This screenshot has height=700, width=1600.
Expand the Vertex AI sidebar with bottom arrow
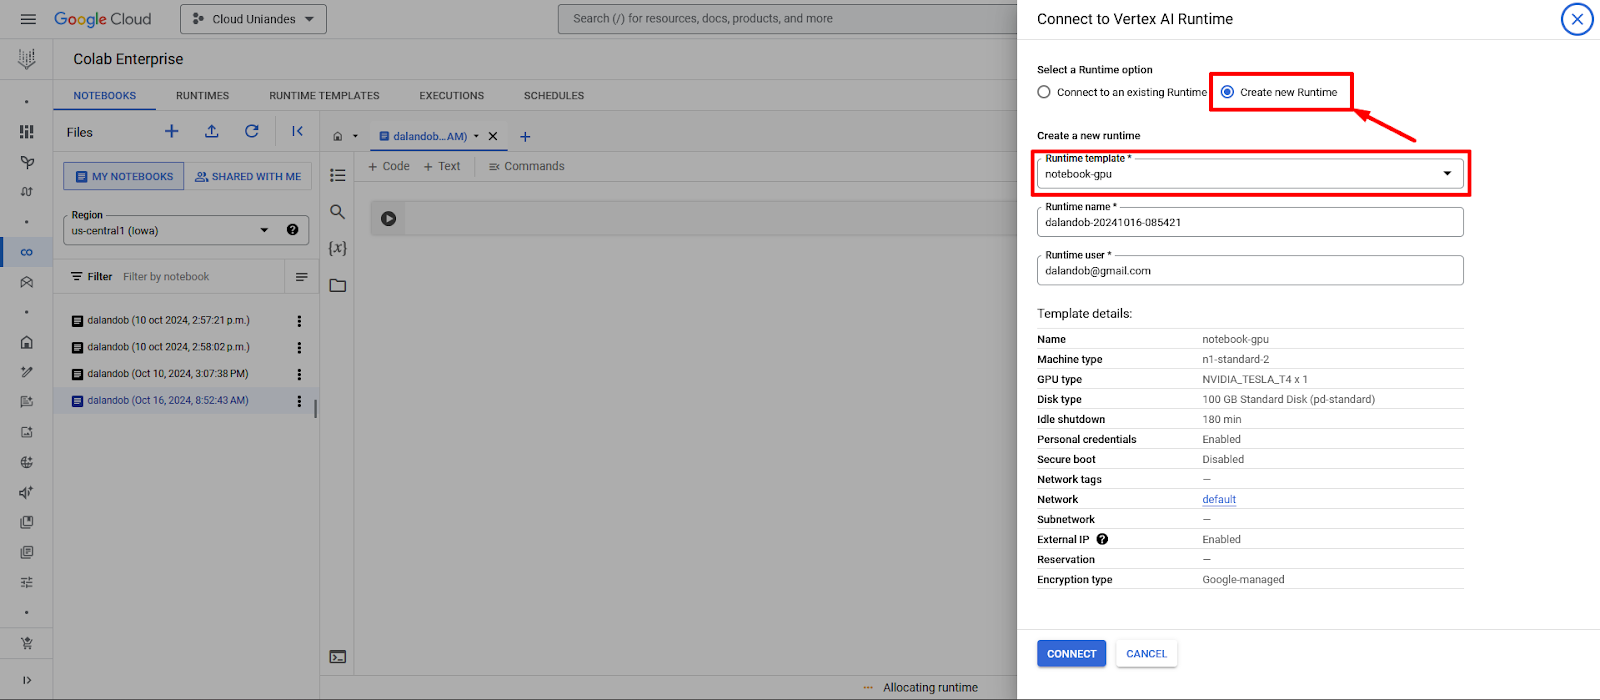27,680
